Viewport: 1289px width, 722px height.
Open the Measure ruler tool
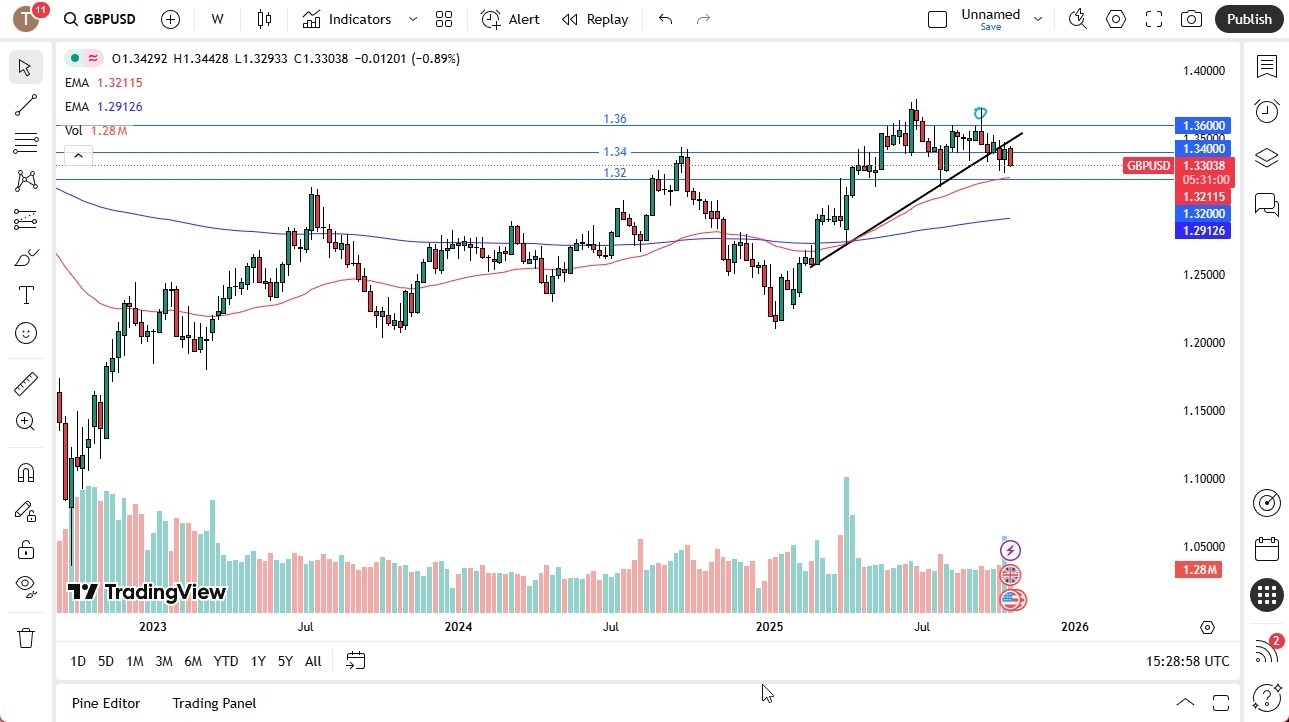click(25, 383)
